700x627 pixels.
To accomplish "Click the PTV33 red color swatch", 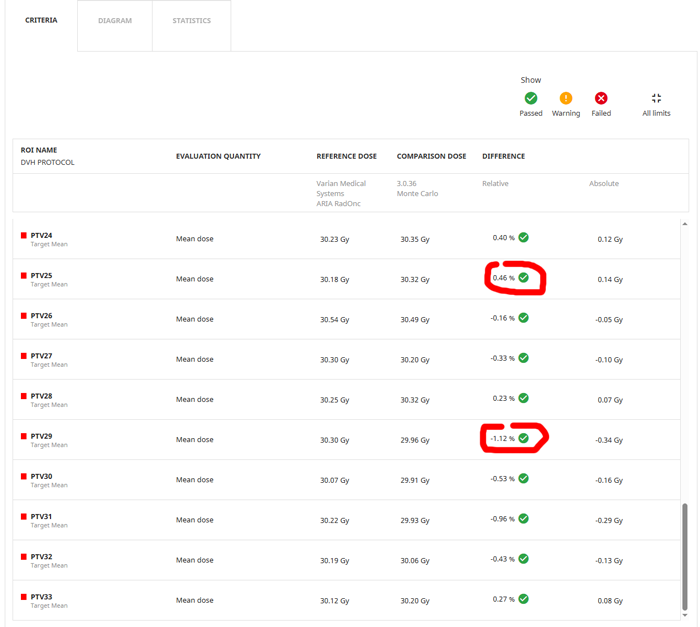I will (24, 597).
